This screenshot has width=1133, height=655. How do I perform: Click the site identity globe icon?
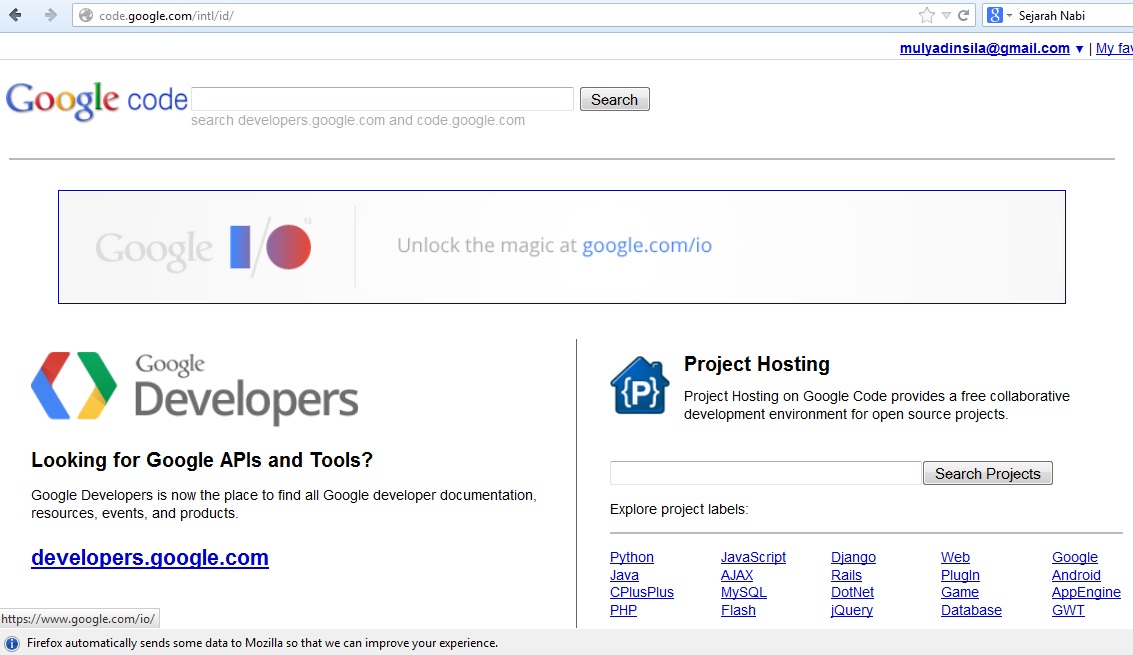(86, 15)
